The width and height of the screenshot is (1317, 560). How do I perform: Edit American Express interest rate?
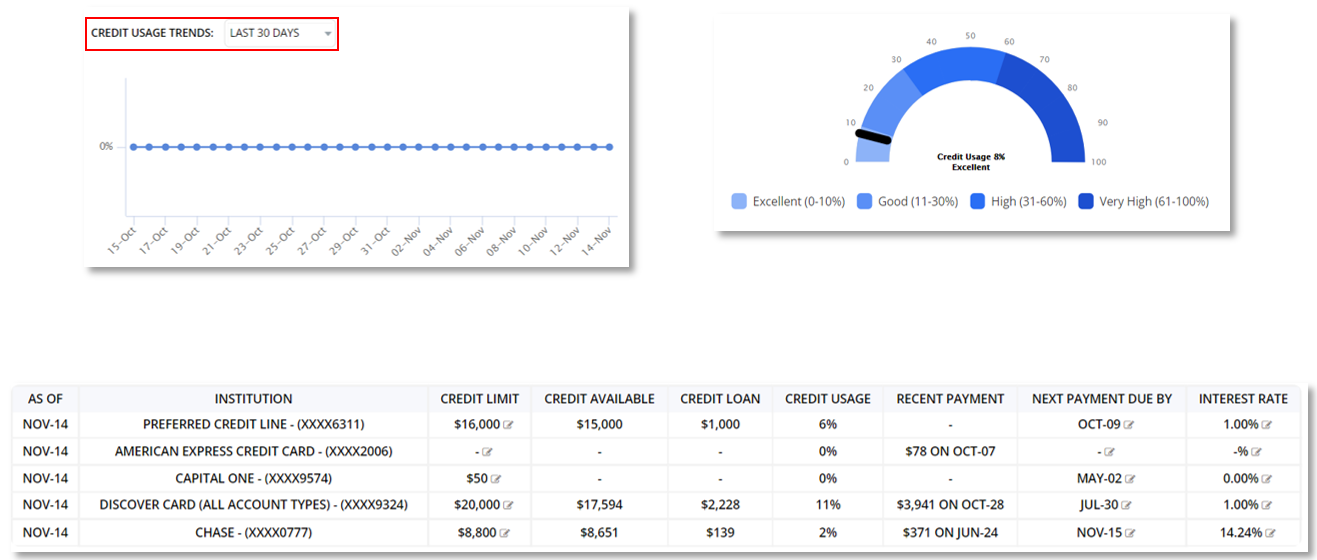pos(1257,452)
